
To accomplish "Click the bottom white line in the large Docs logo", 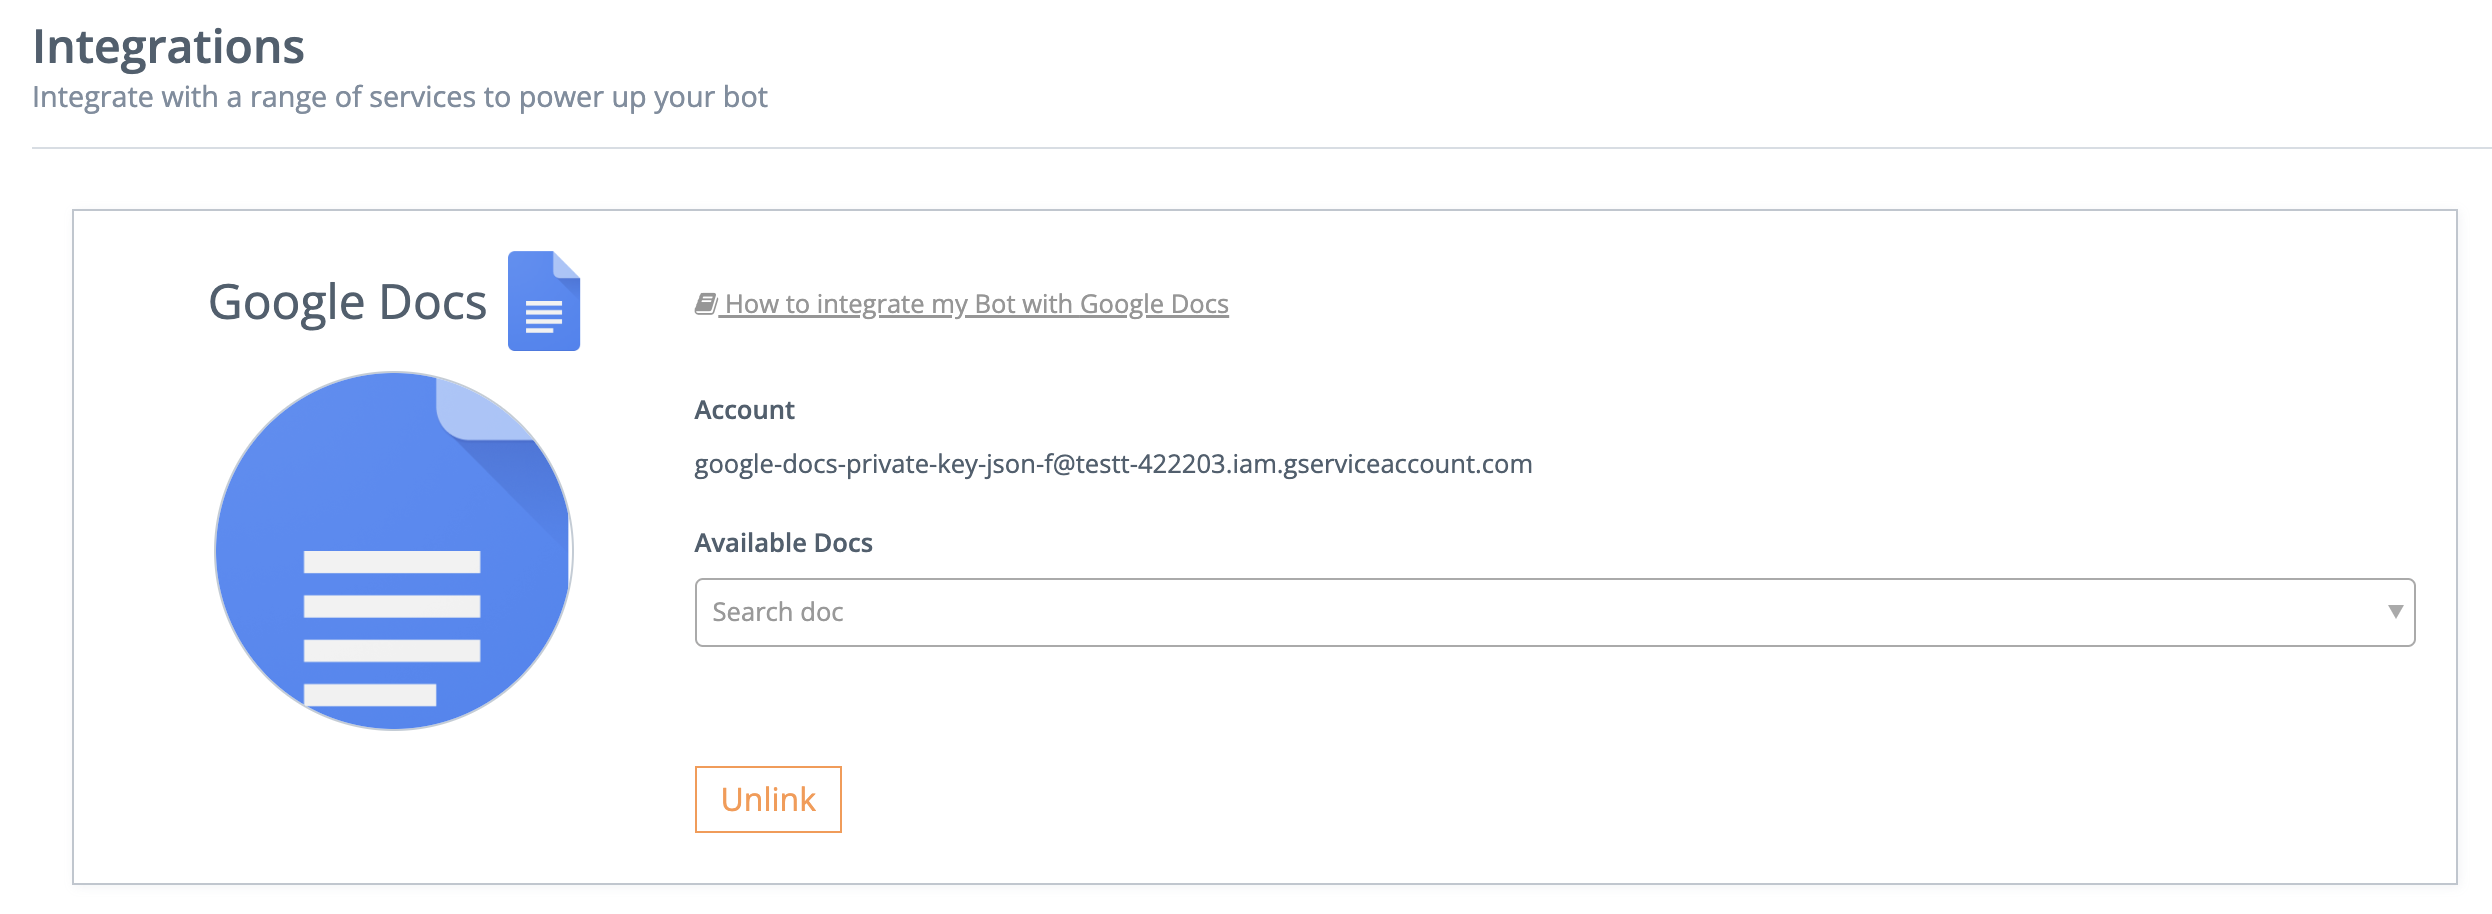I will [x=370, y=694].
